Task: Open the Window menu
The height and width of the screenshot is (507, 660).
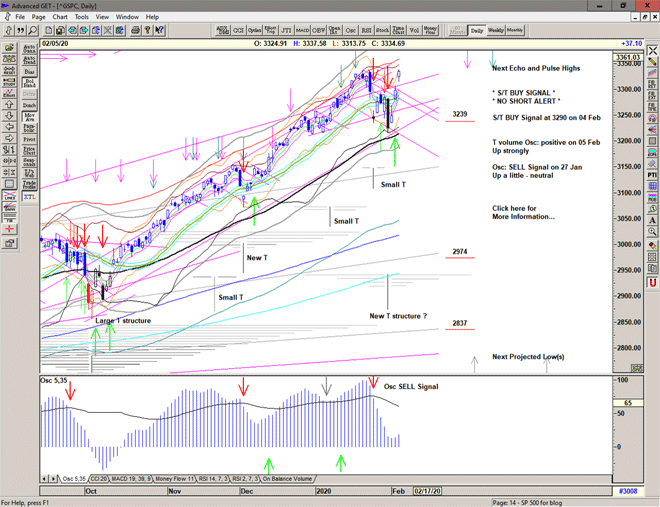Action: point(127,17)
